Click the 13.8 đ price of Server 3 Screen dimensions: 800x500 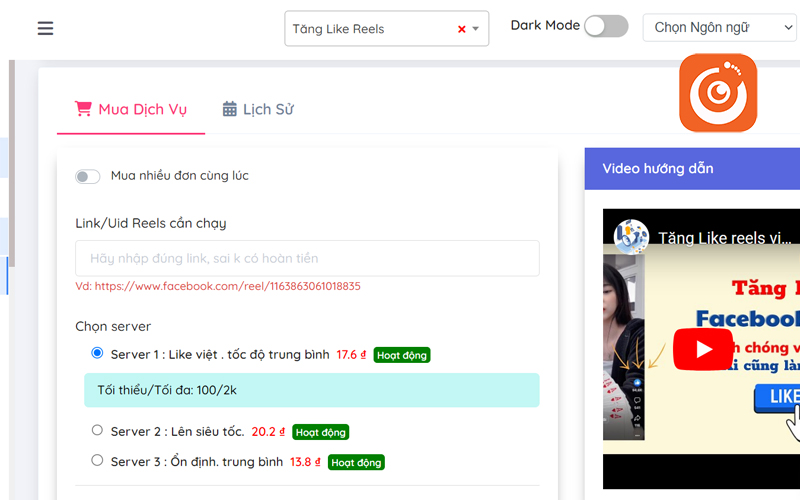pos(305,462)
